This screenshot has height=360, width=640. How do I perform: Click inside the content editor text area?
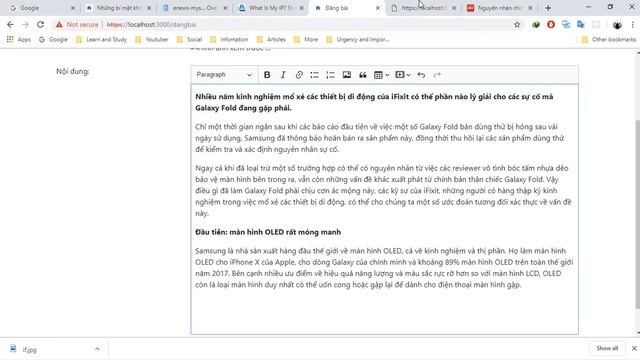point(384,209)
